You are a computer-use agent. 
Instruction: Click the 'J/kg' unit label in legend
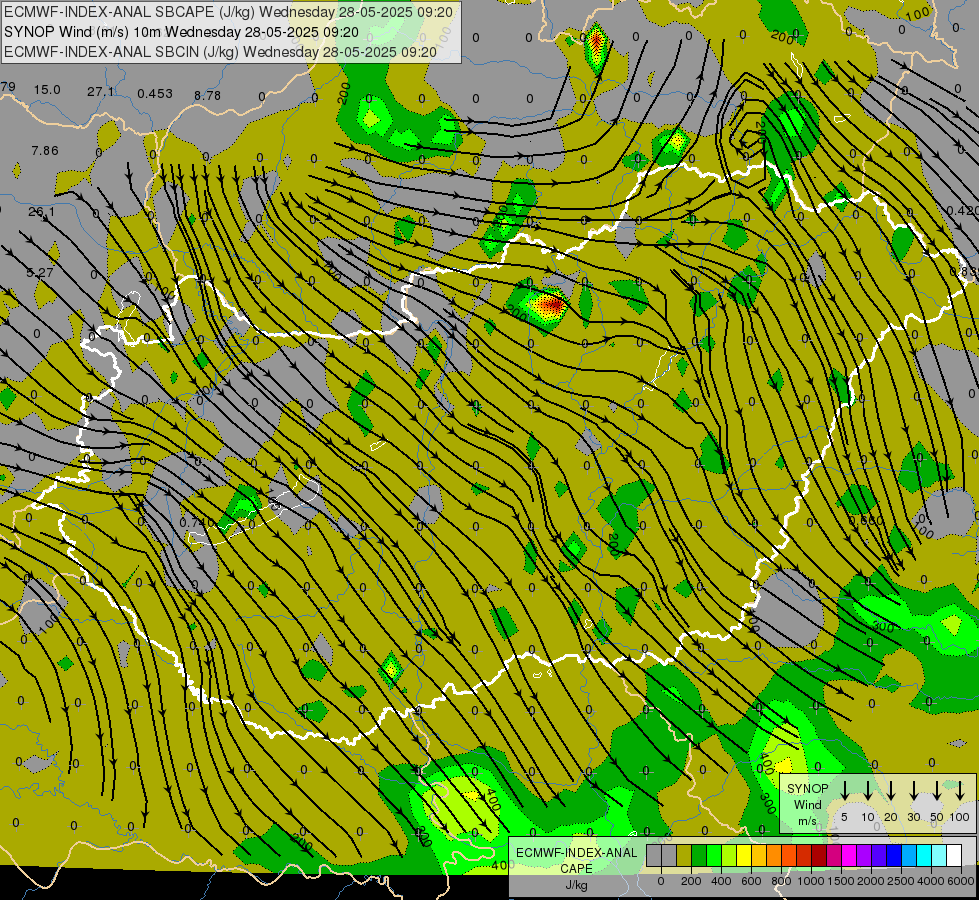(576, 885)
